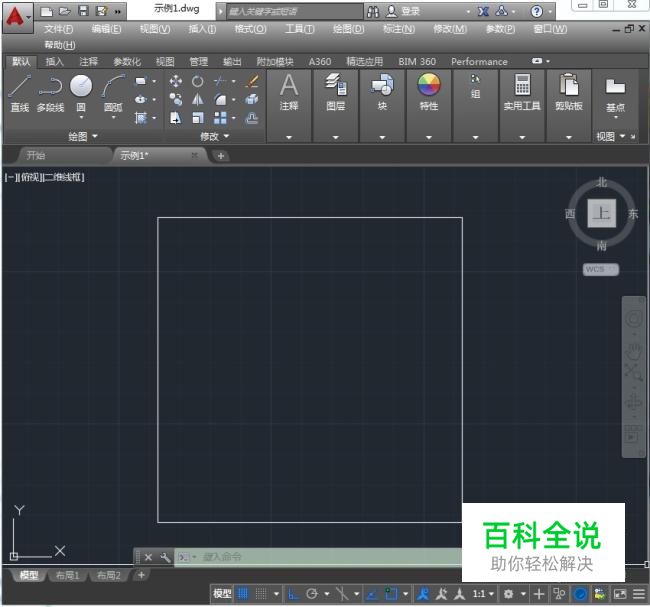The width and height of the screenshot is (650, 607).
Task: Open the 1:1 annotation scale dropdown
Action: coord(482,594)
